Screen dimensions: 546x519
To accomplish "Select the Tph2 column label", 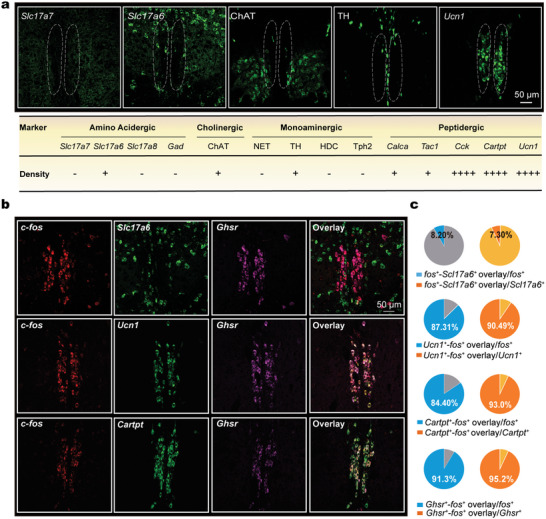I will pos(362,146).
